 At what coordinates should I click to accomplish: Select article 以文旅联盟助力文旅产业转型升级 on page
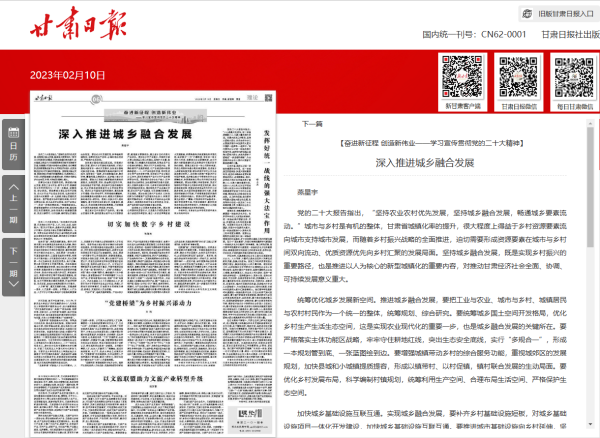153,379
